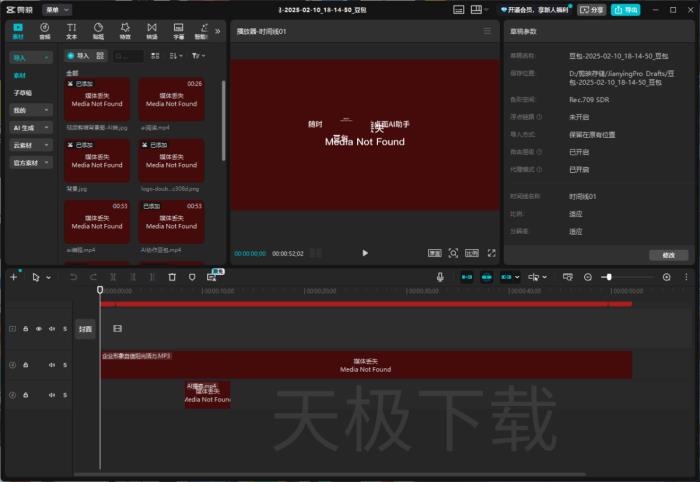Click the delete trash icon in timeline toolbar

(x=172, y=277)
